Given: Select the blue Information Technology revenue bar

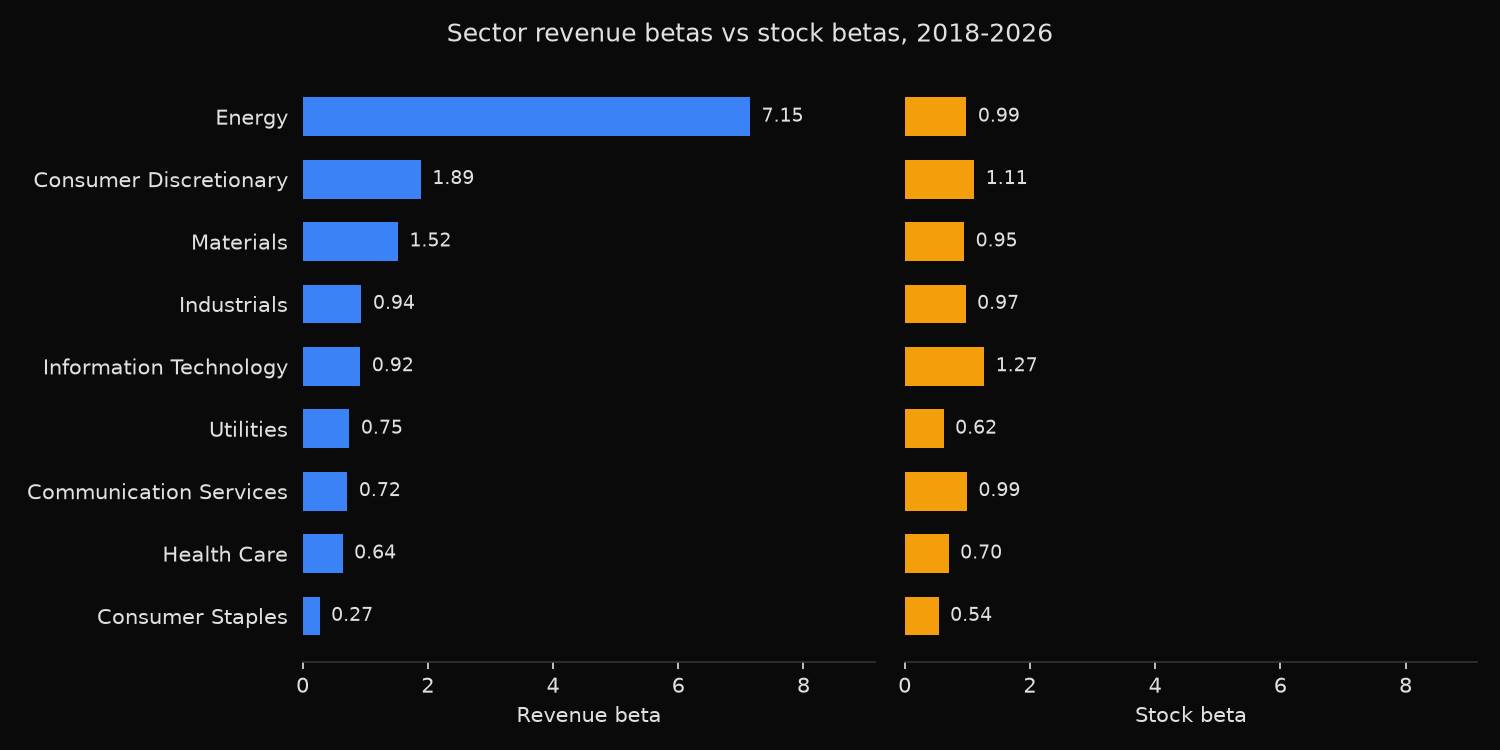Looking at the screenshot, I should (331, 366).
